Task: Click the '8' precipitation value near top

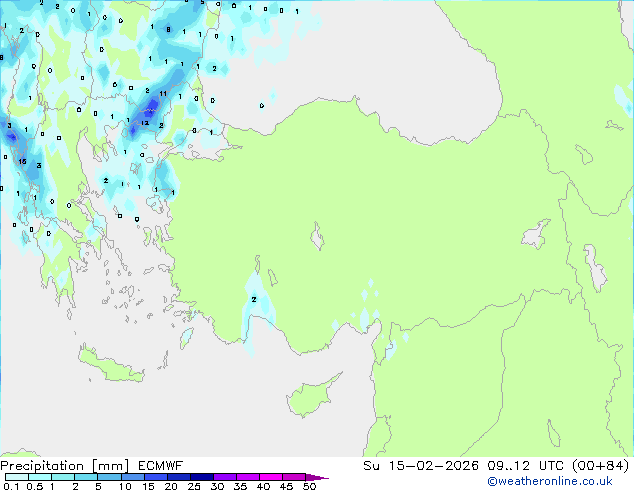Action: (x=168, y=30)
